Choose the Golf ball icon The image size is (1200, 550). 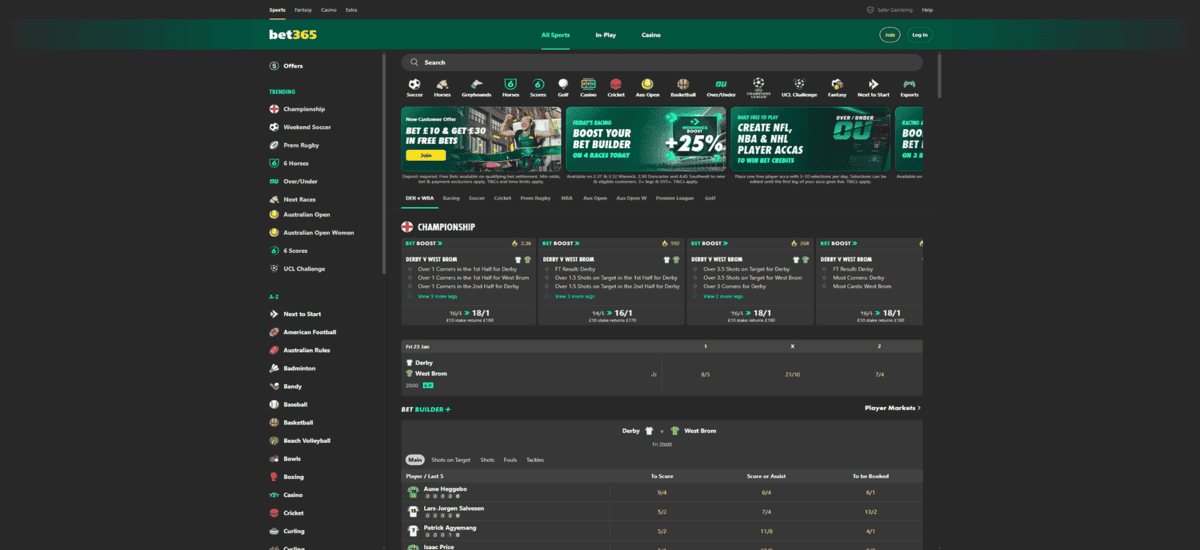tap(563, 88)
